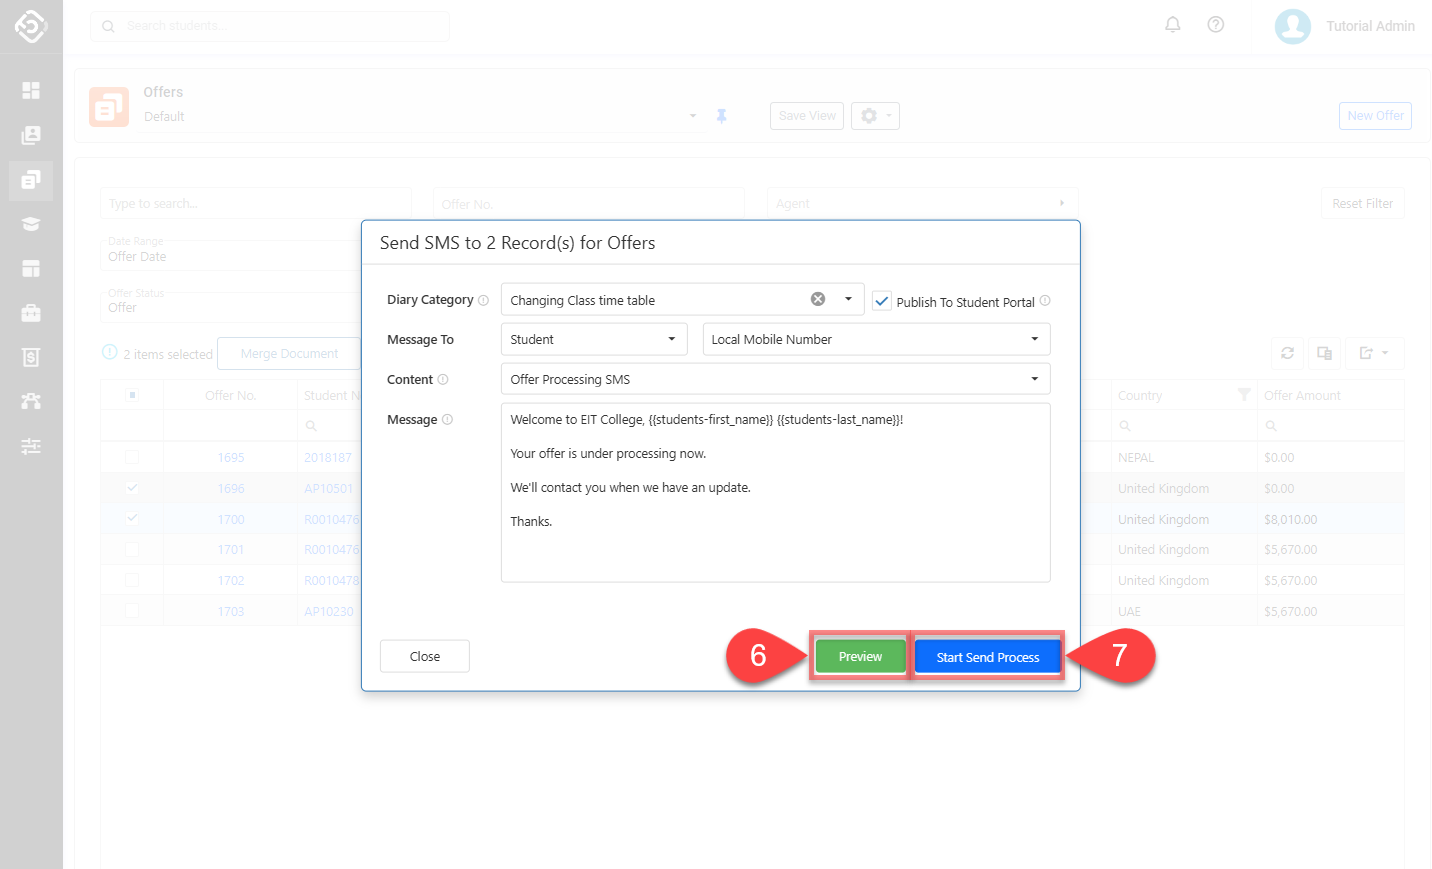This screenshot has height=869, width=1432.
Task: Open the dashboard icon in sidebar
Action: click(x=31, y=91)
